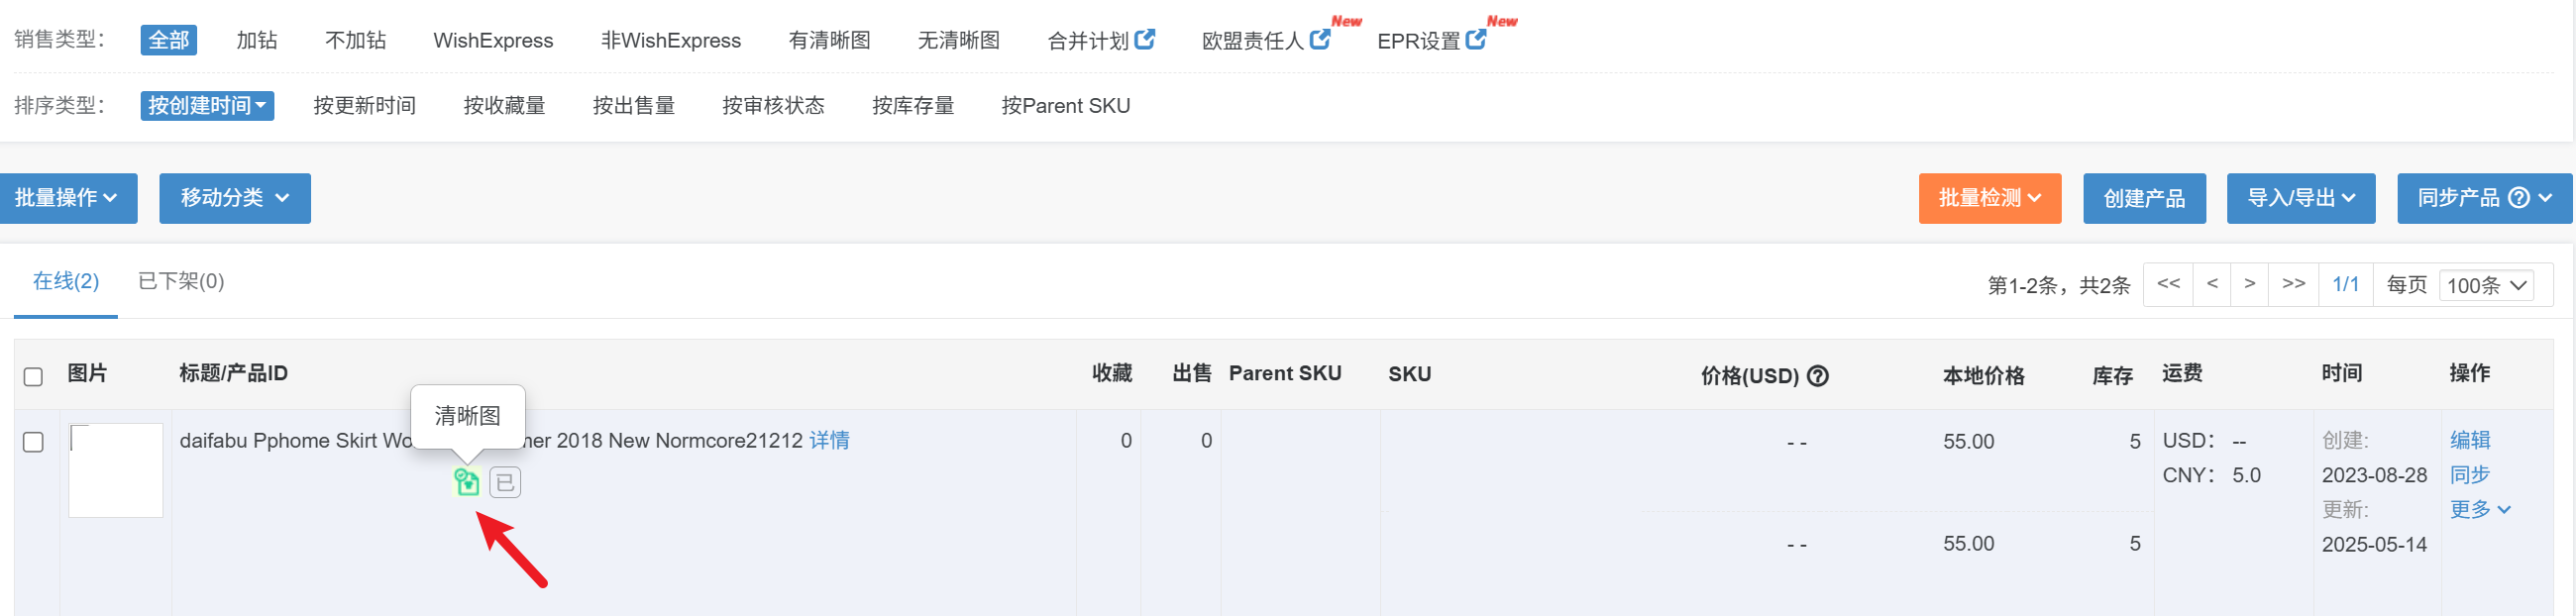Viewport: 2576px width, 616px height.
Task: Expand the 批量操作 dropdown
Action: coord(68,198)
